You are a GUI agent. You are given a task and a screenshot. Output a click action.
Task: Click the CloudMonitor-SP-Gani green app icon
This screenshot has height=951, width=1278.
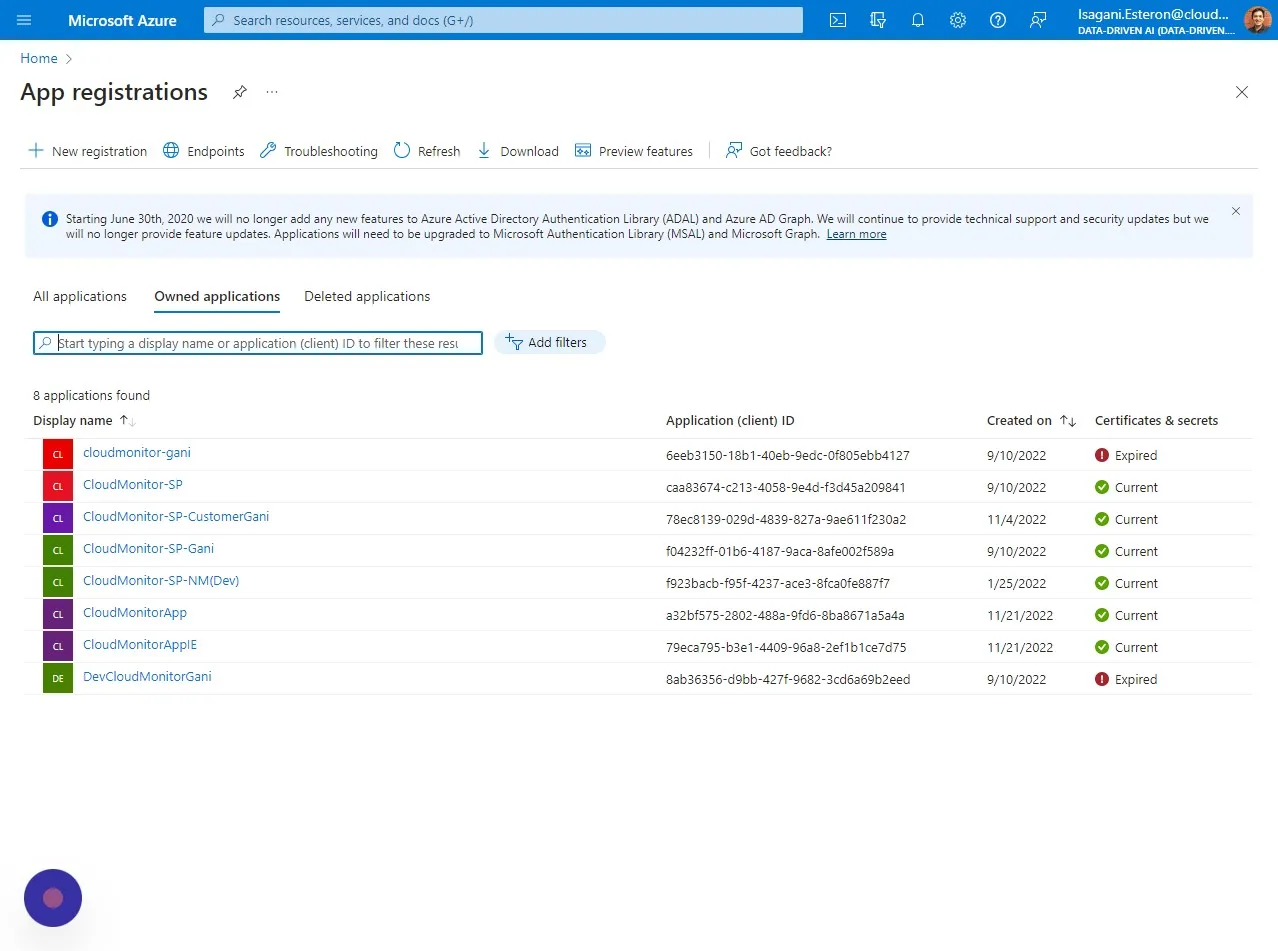[x=58, y=550]
